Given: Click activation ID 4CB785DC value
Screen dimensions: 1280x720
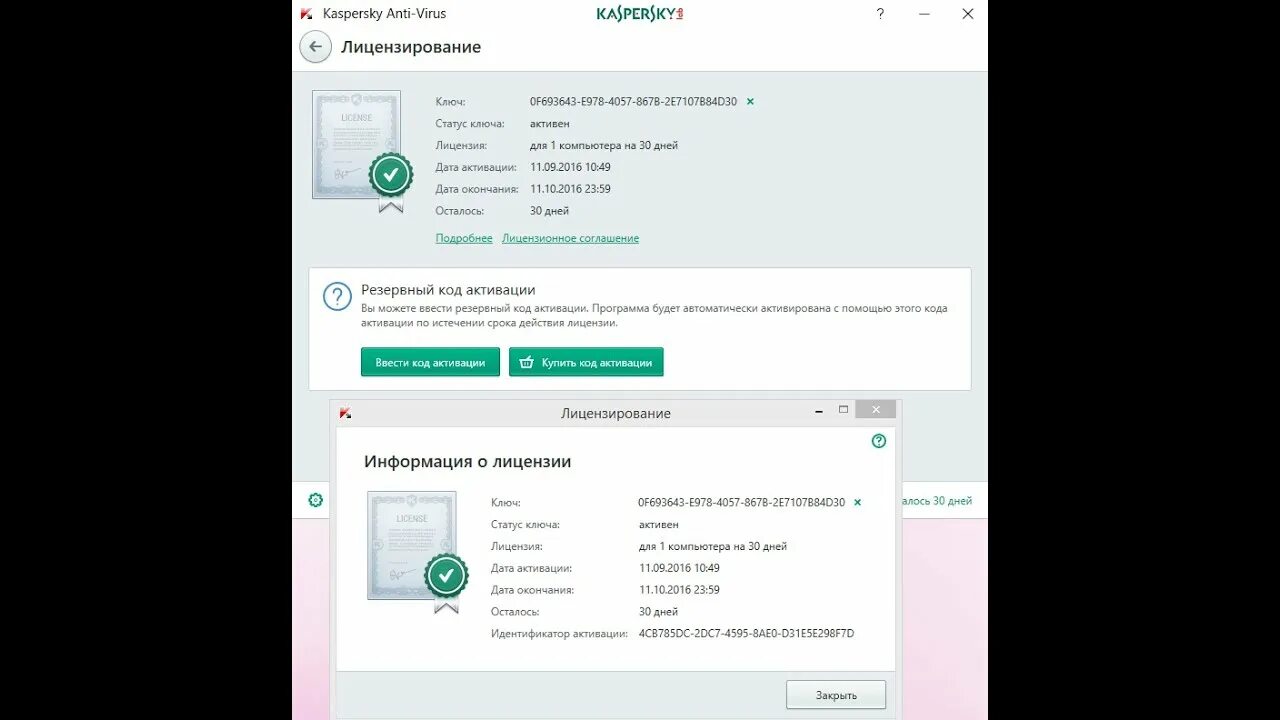Looking at the screenshot, I should tap(746, 633).
